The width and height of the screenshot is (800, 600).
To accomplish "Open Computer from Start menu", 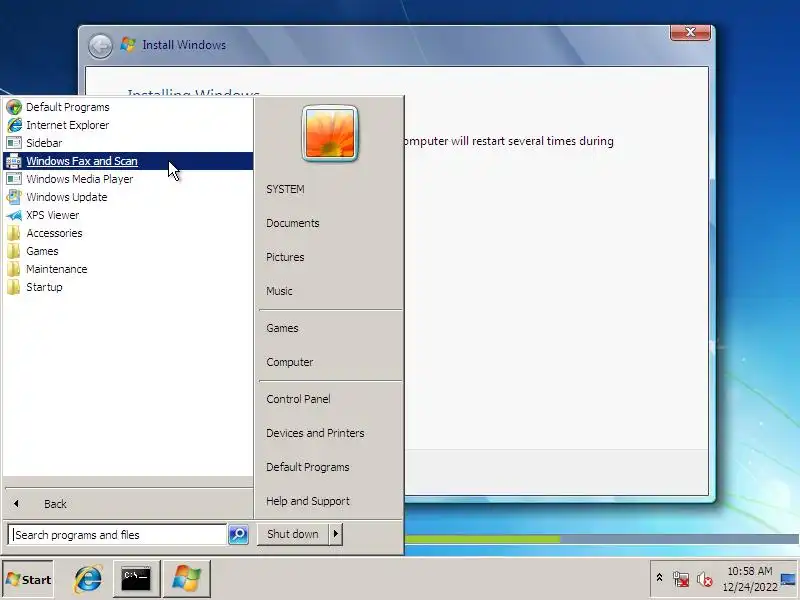I will click(x=289, y=362).
